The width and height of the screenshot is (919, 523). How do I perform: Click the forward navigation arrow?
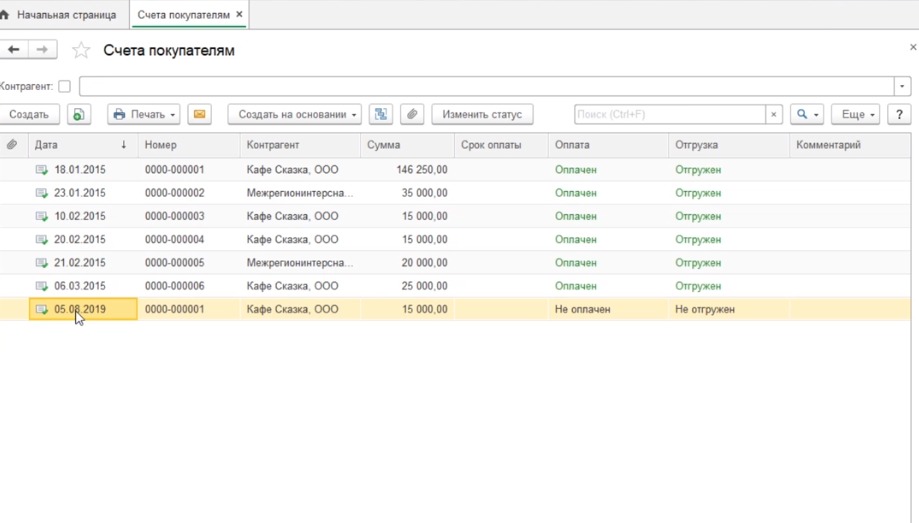click(42, 50)
